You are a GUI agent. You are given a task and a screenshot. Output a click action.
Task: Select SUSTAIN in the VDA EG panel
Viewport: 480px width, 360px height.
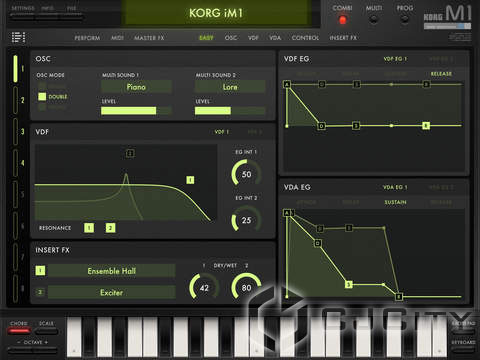tap(395, 202)
